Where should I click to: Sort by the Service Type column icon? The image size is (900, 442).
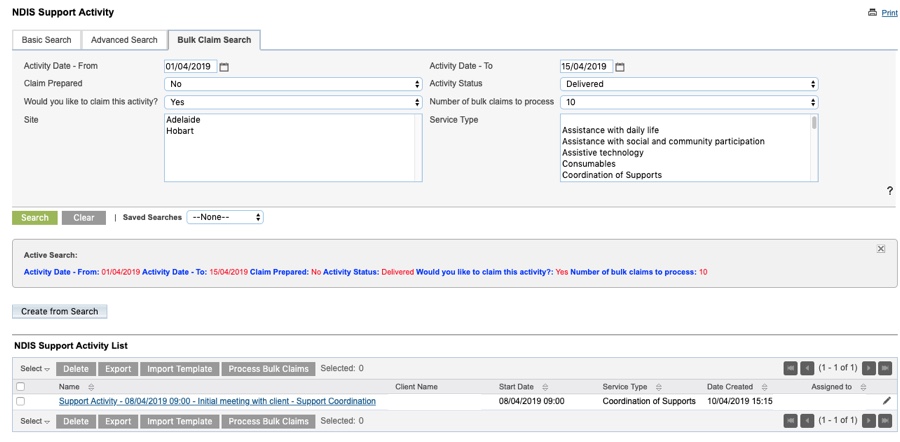[658, 387]
